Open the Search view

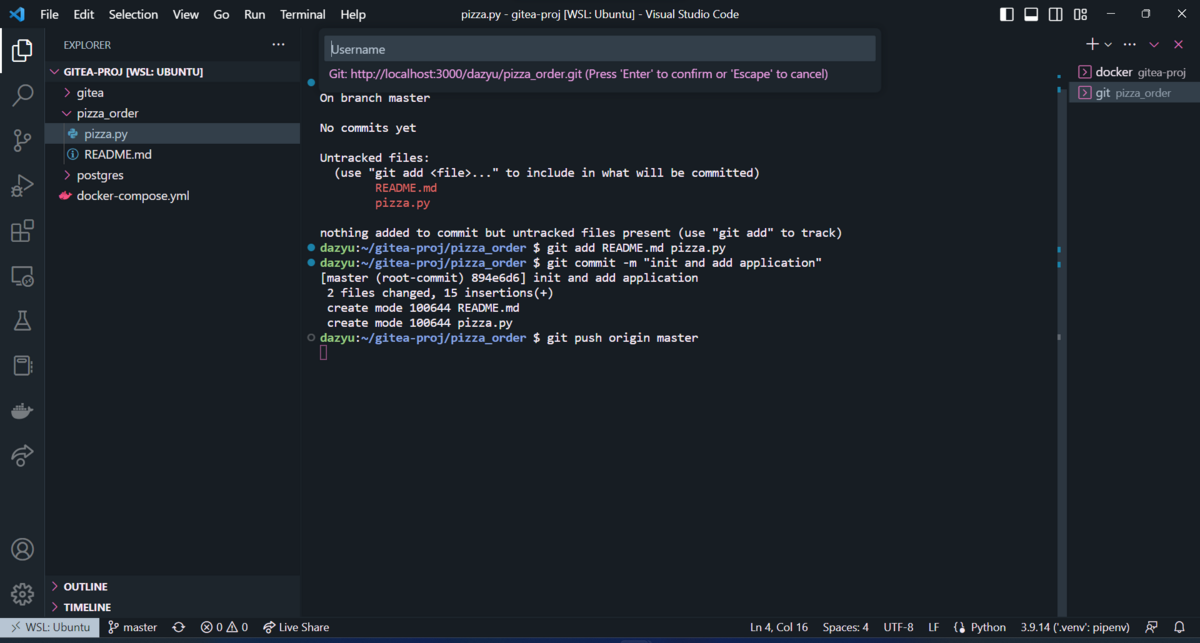(x=22, y=96)
